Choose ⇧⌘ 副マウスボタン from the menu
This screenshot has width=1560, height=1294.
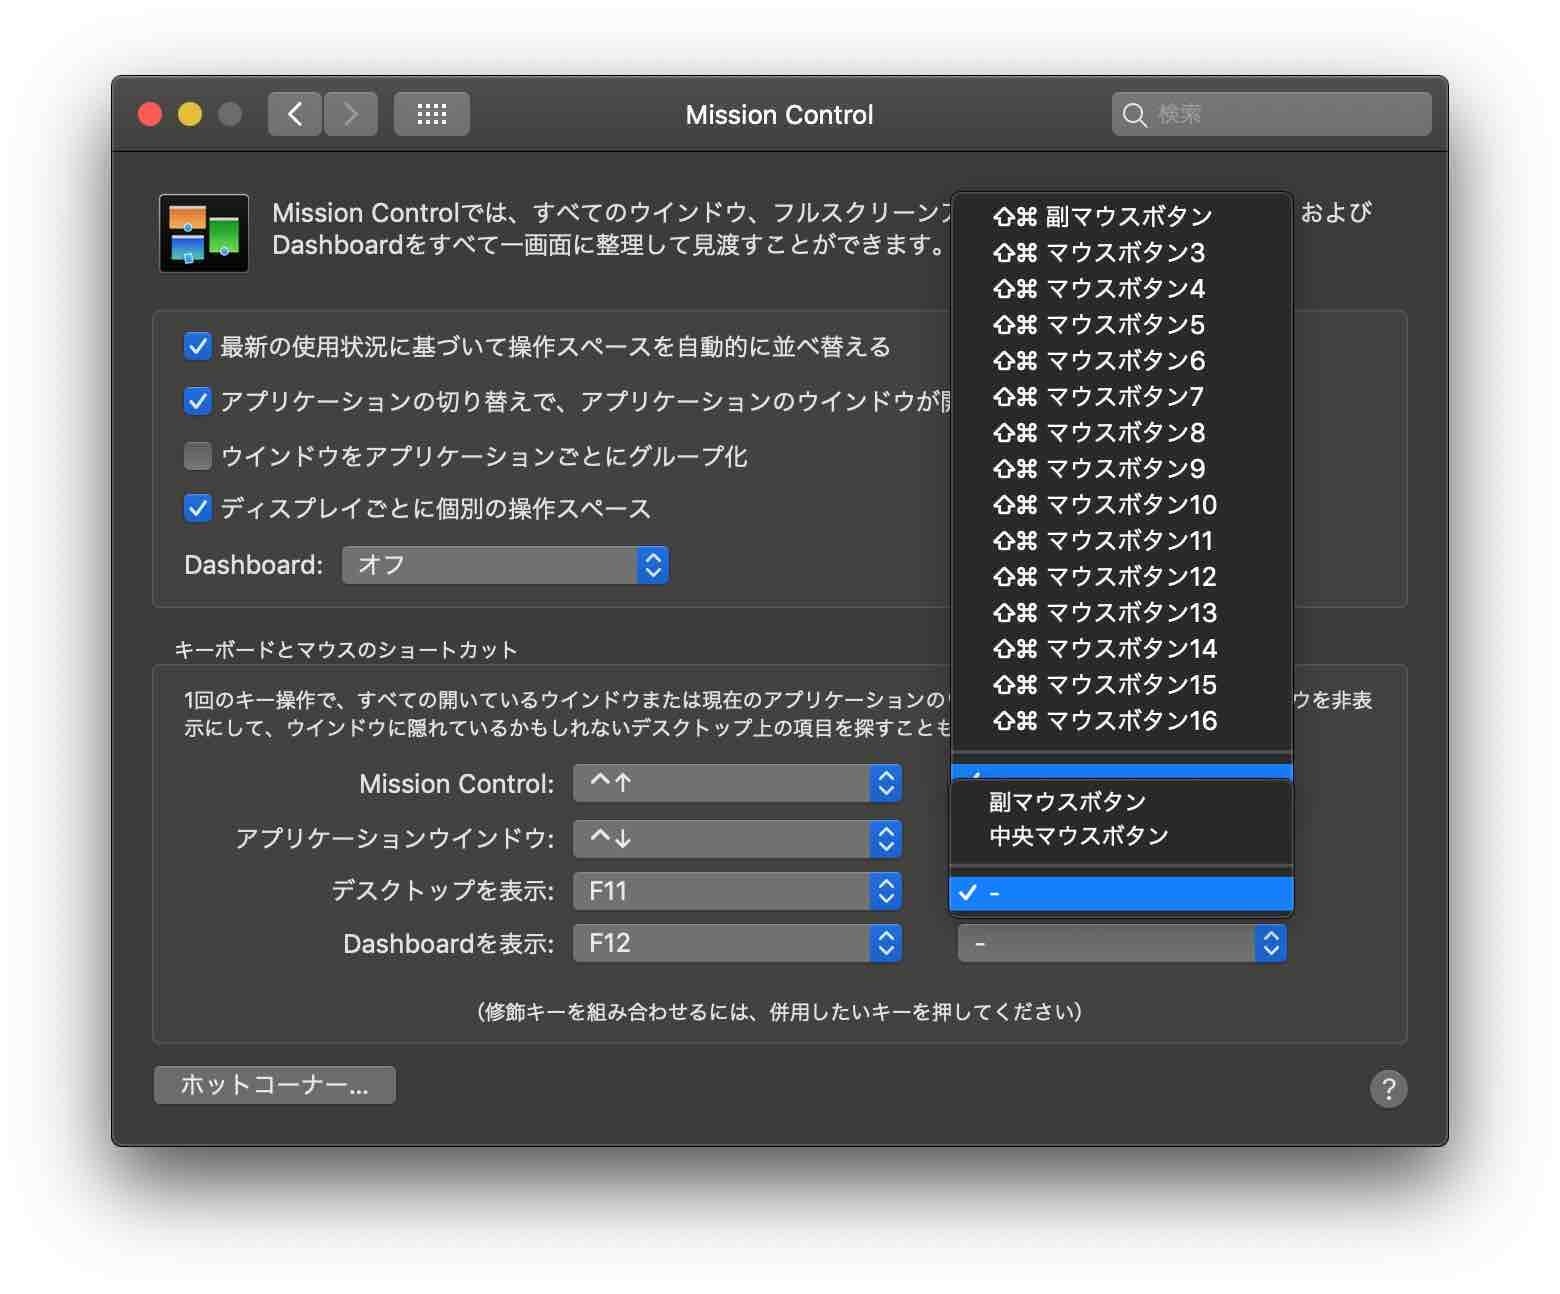click(x=1122, y=216)
